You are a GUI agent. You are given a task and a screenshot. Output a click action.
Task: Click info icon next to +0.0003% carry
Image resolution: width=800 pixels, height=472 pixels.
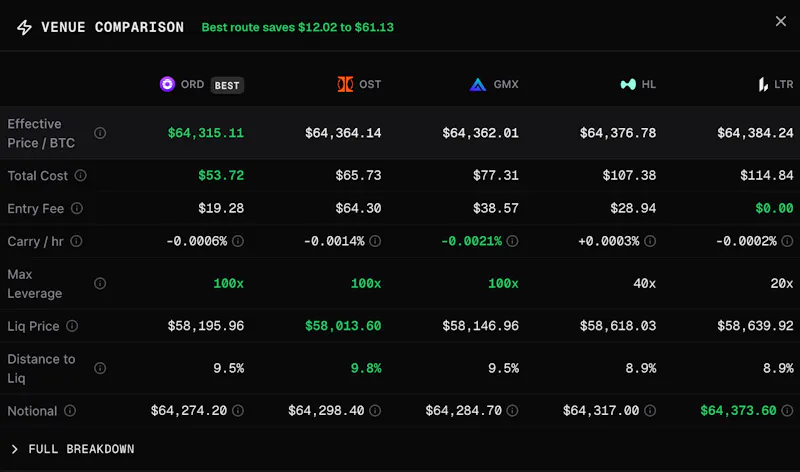pyautogui.click(x=650, y=241)
